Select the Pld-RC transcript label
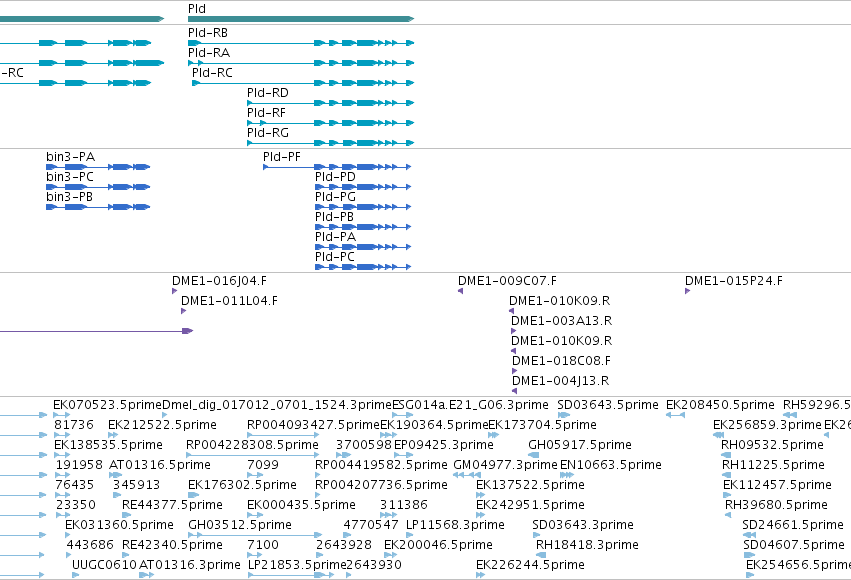The height and width of the screenshot is (580, 851). click(212, 73)
